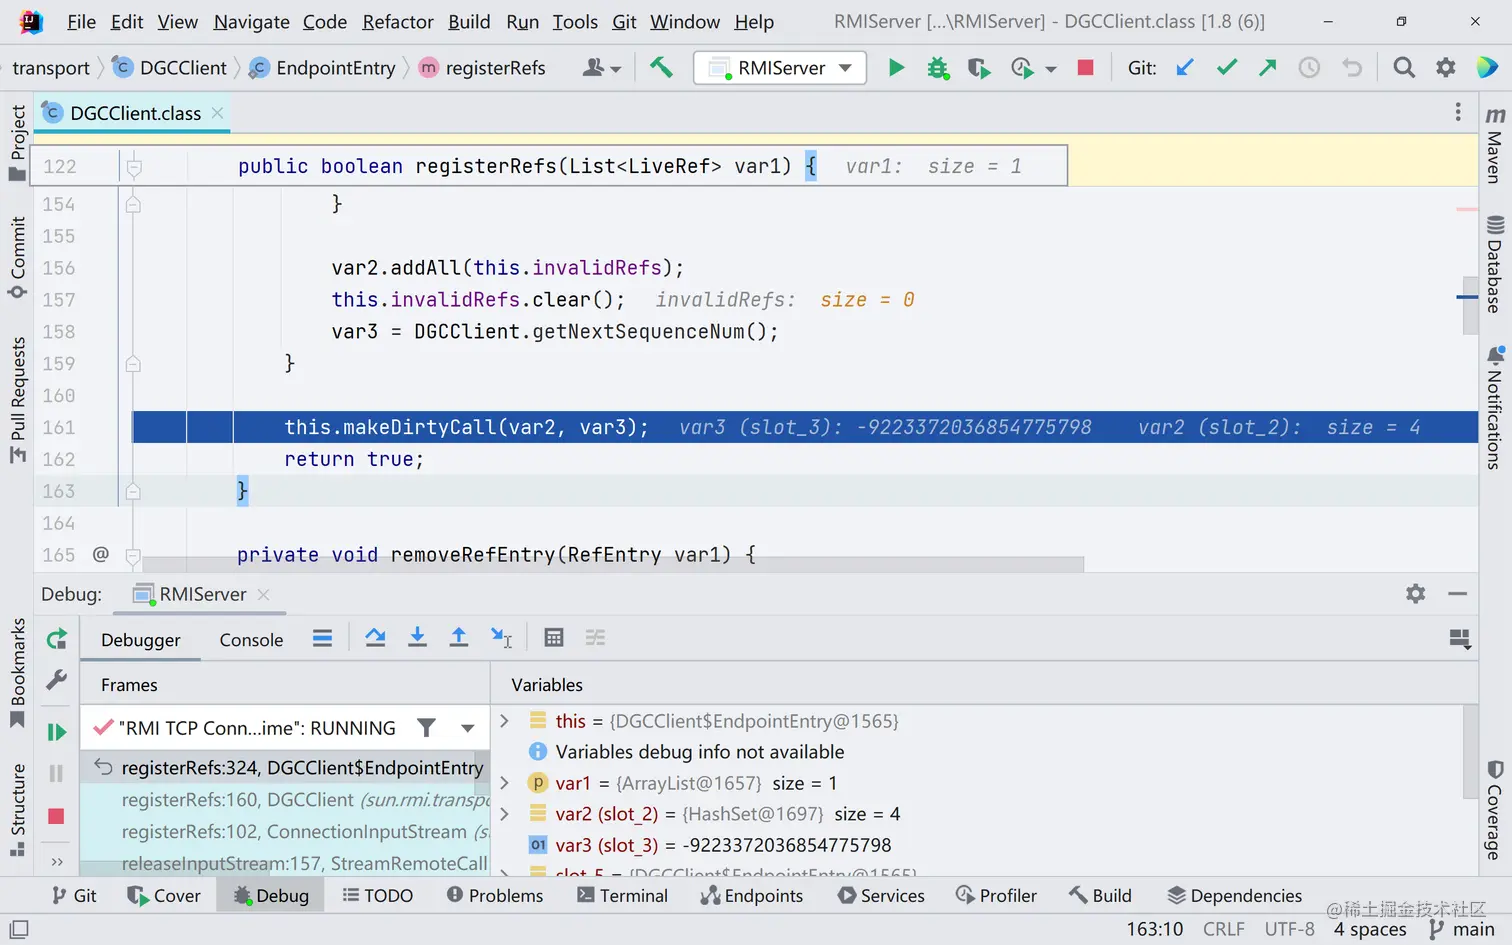This screenshot has height=945, width=1512.
Task: Toggle tool window bars status corner icon
Action: [x=19, y=929]
